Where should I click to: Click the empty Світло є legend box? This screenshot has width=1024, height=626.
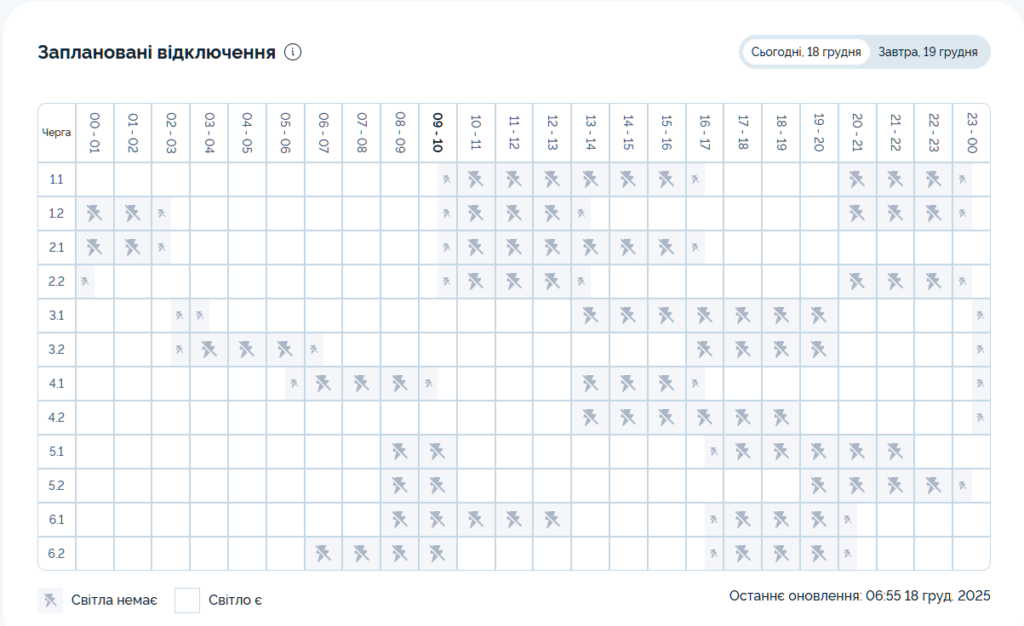188,600
